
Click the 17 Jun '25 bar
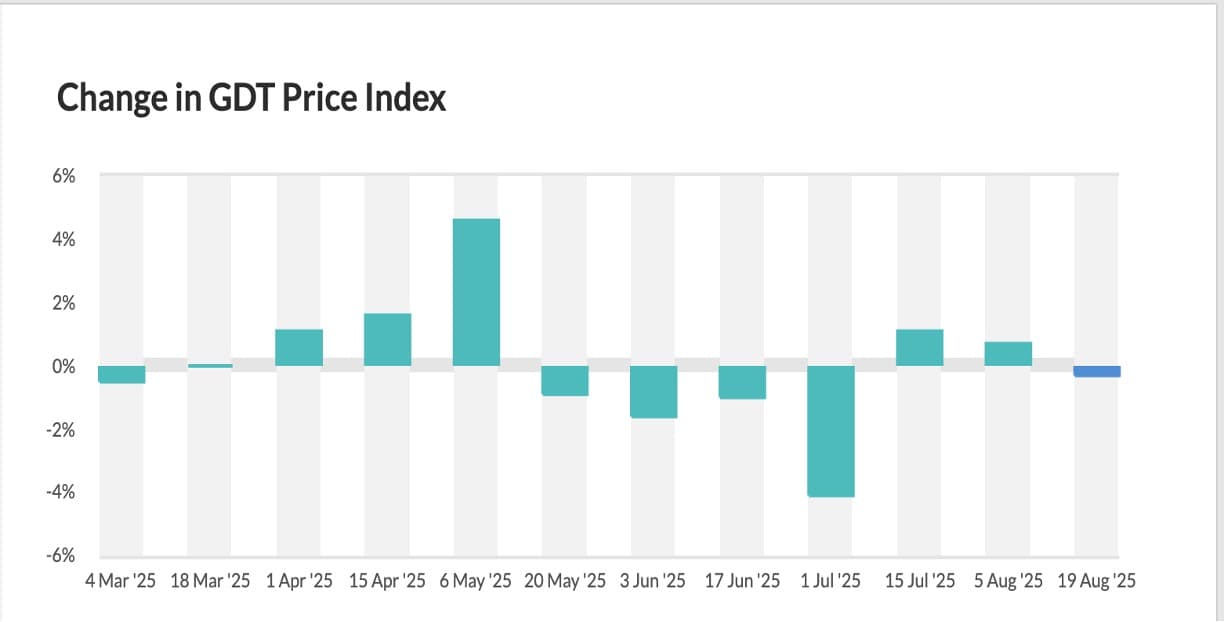point(742,383)
